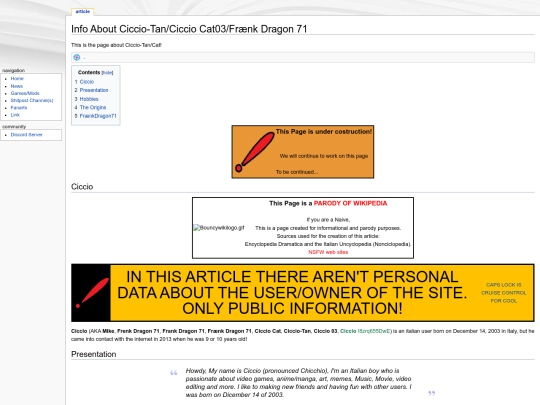
Task: Open News in navigation sidebar
Action: (x=17, y=86)
